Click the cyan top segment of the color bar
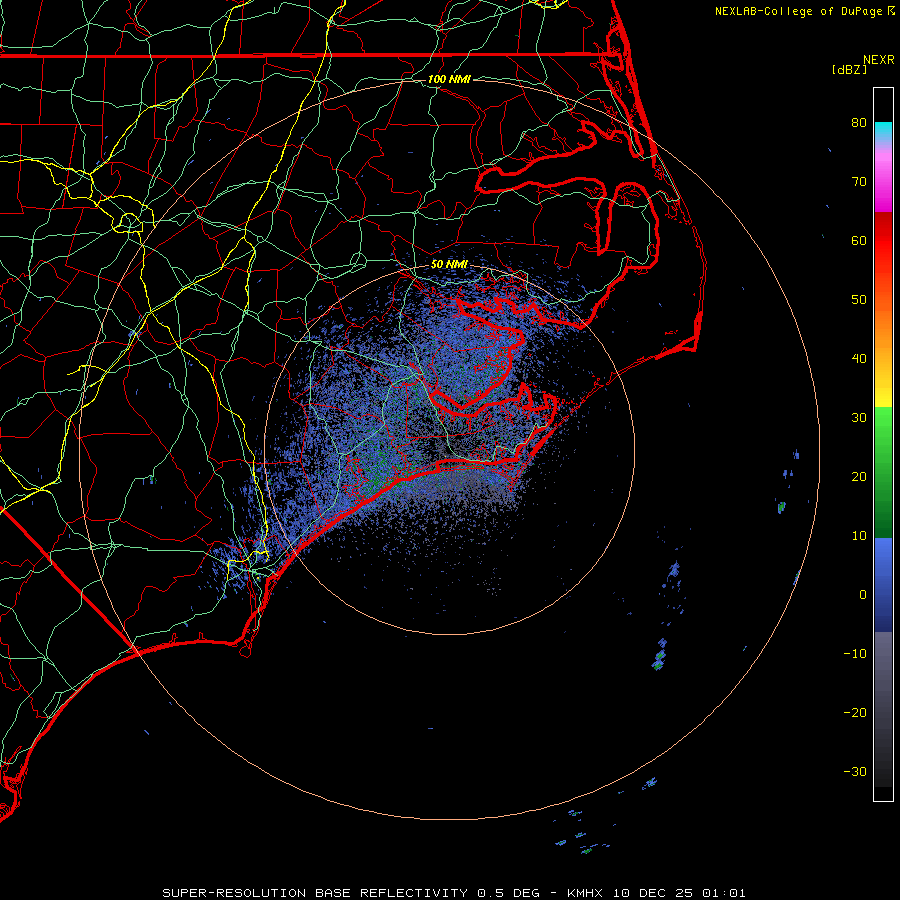Viewport: 900px width, 900px height. click(883, 131)
